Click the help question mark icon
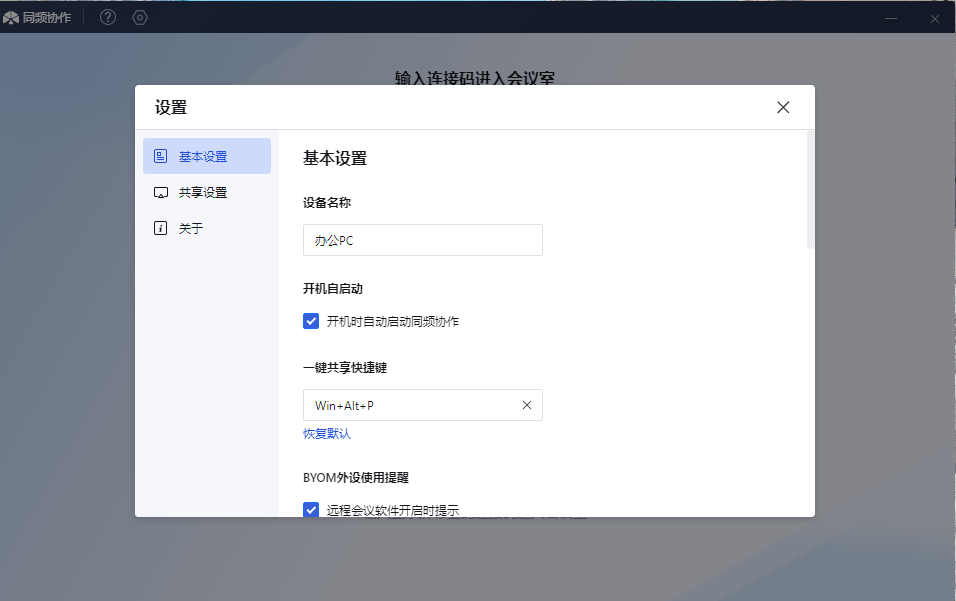This screenshot has width=956, height=601. 108,17
